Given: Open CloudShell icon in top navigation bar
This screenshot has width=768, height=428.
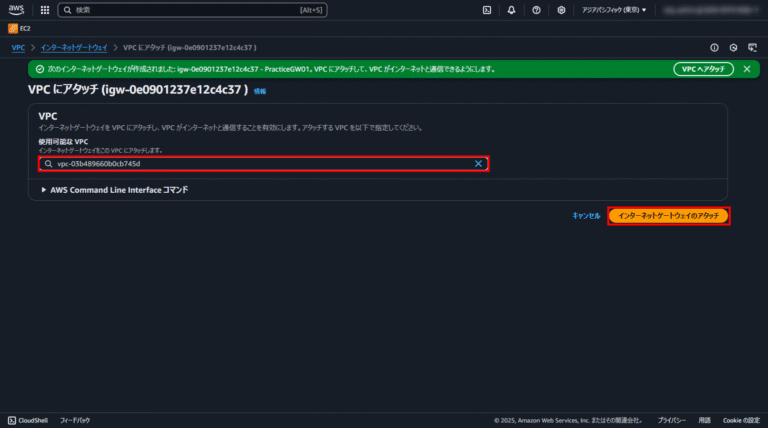Looking at the screenshot, I should [x=486, y=10].
